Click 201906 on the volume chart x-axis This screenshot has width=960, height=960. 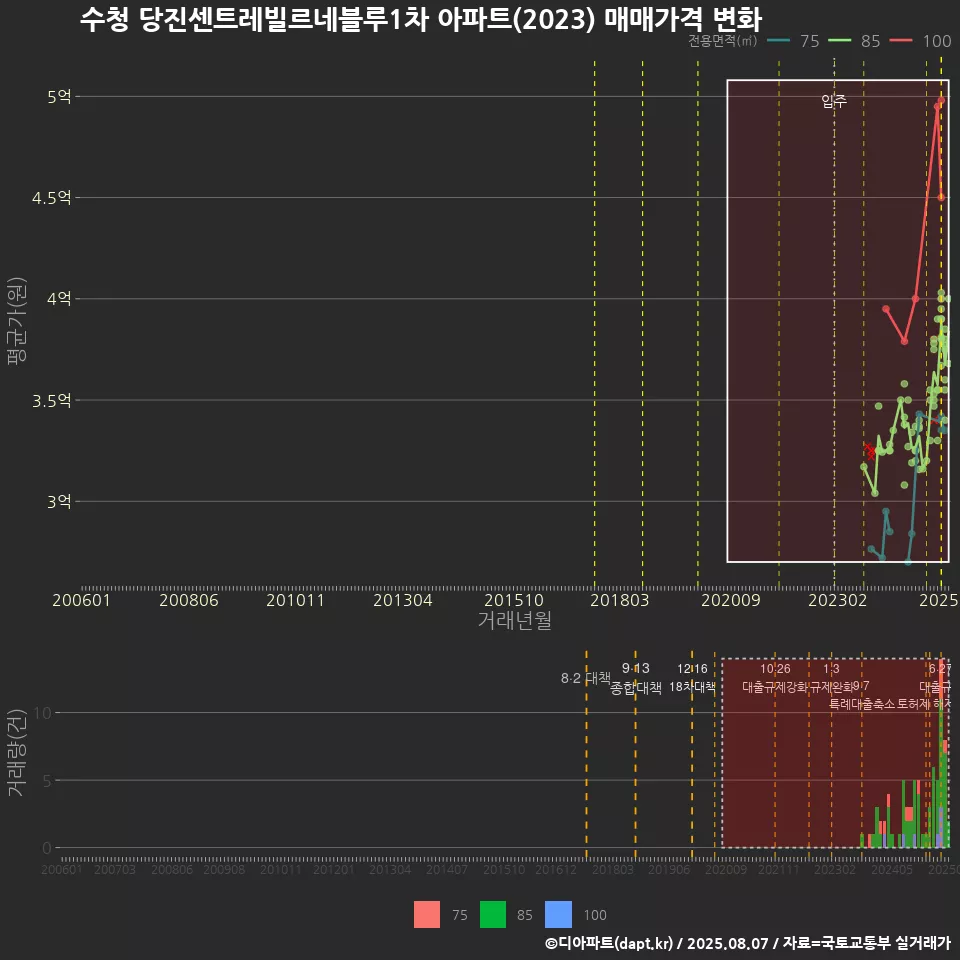(669, 869)
